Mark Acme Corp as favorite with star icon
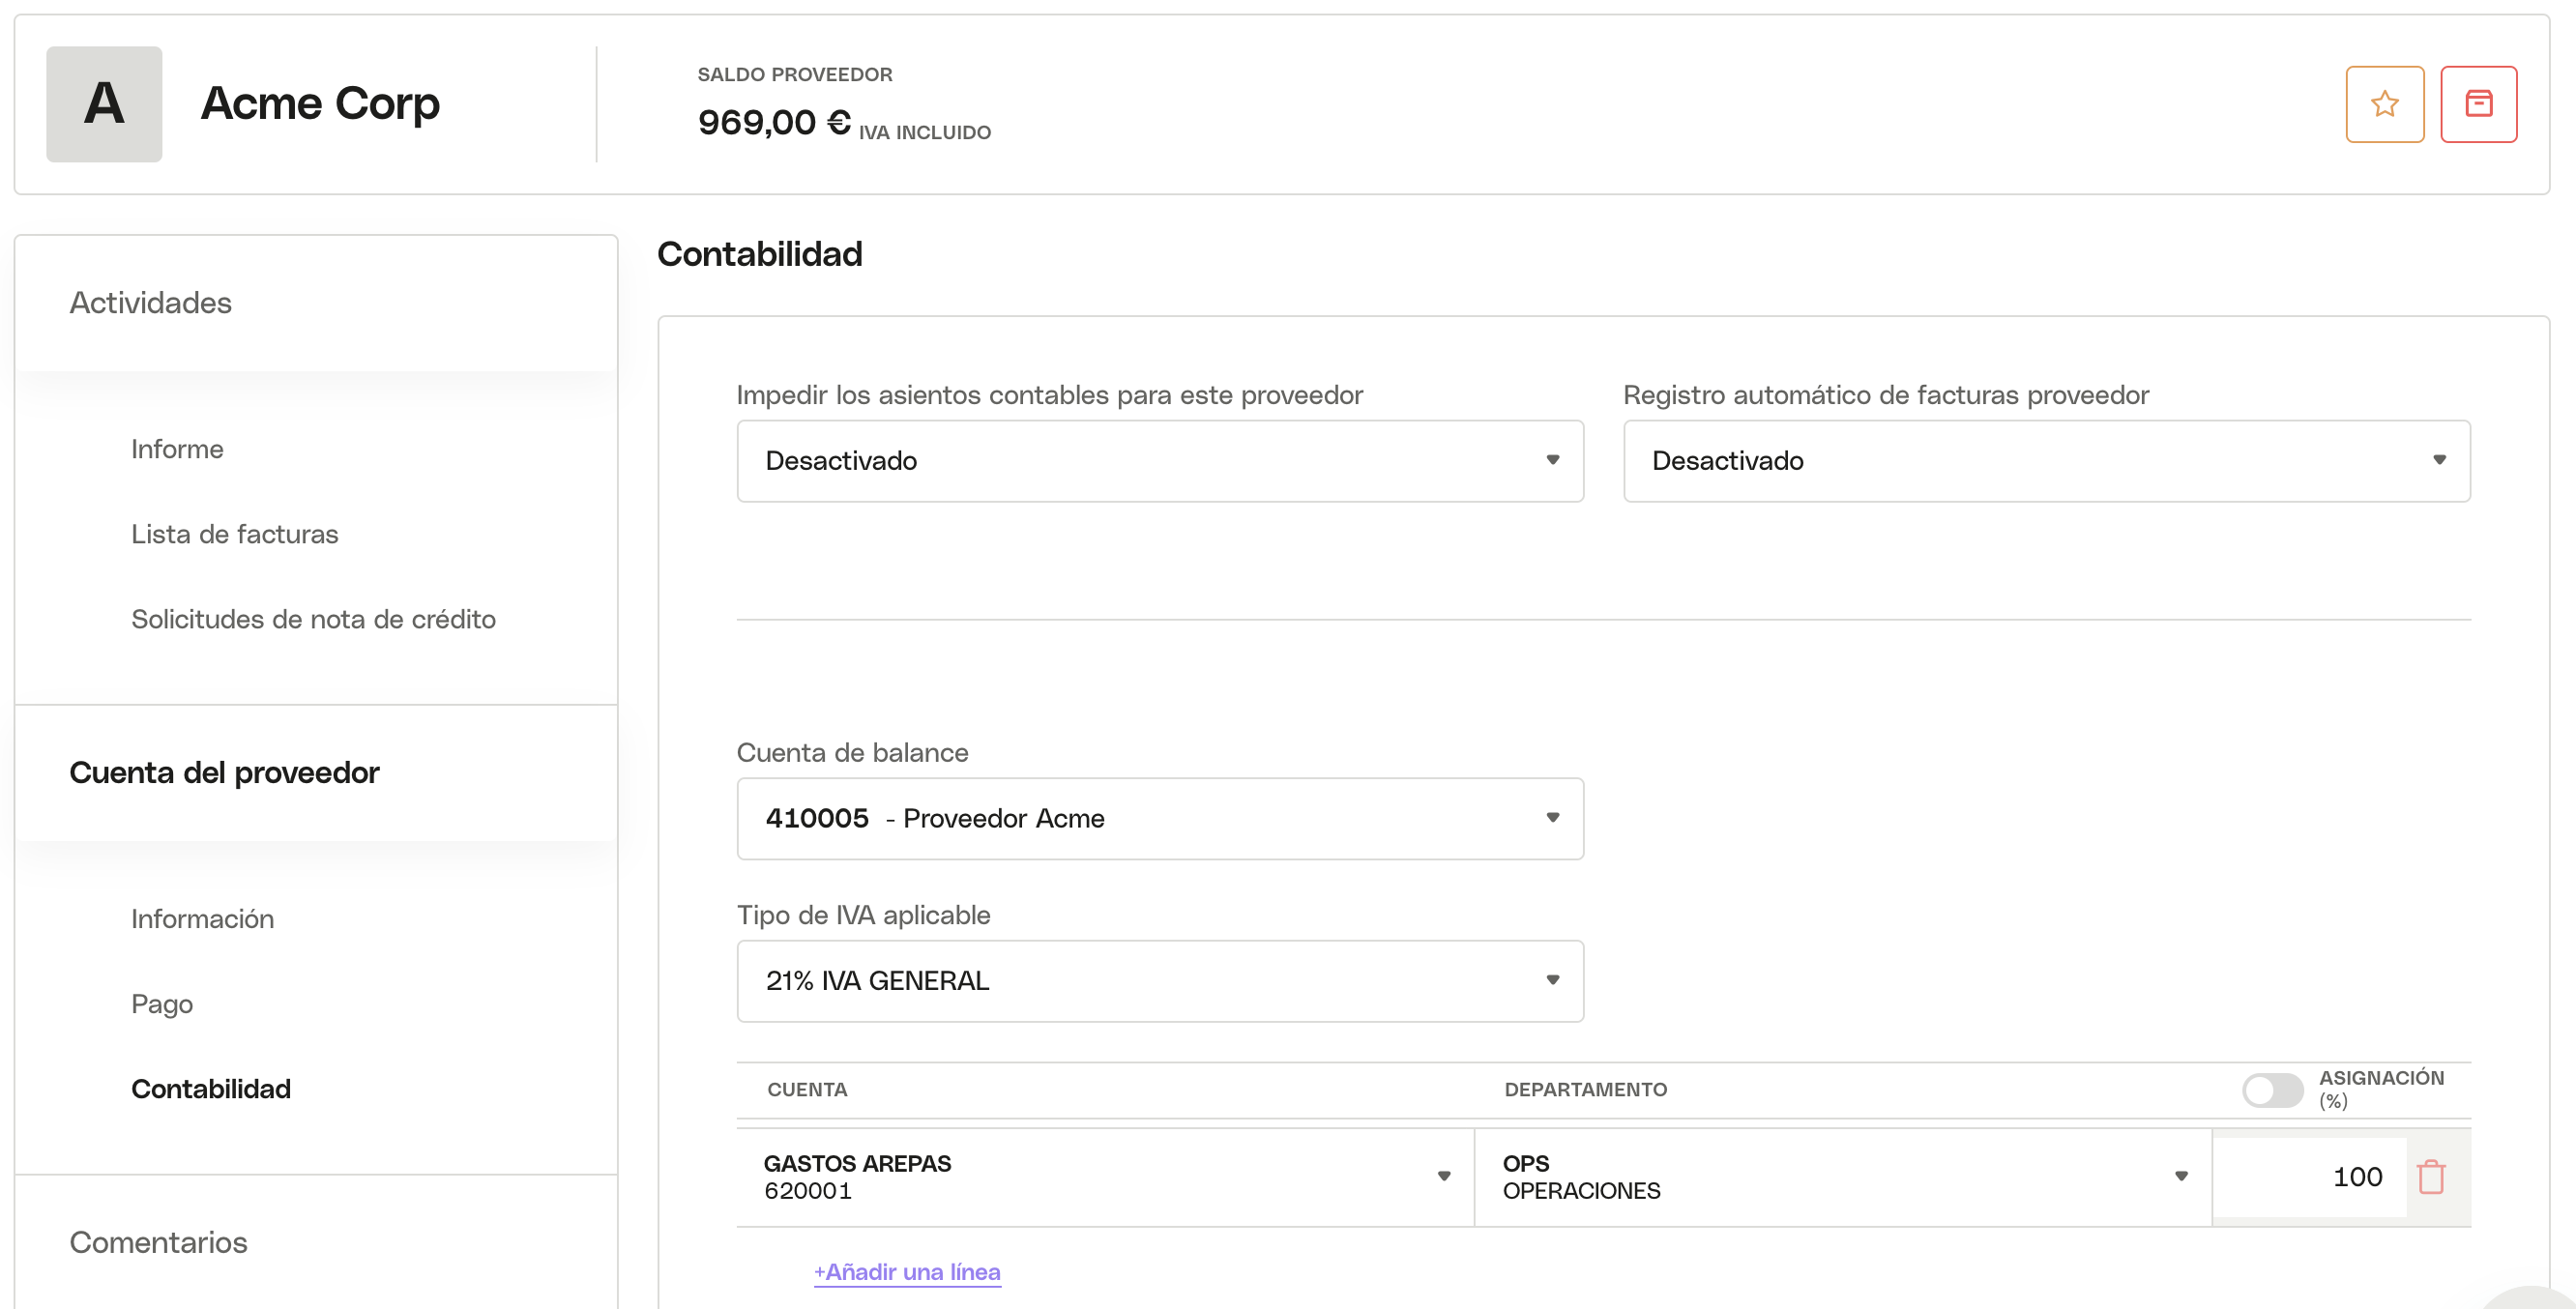The height and width of the screenshot is (1309, 2576). 2384,104
